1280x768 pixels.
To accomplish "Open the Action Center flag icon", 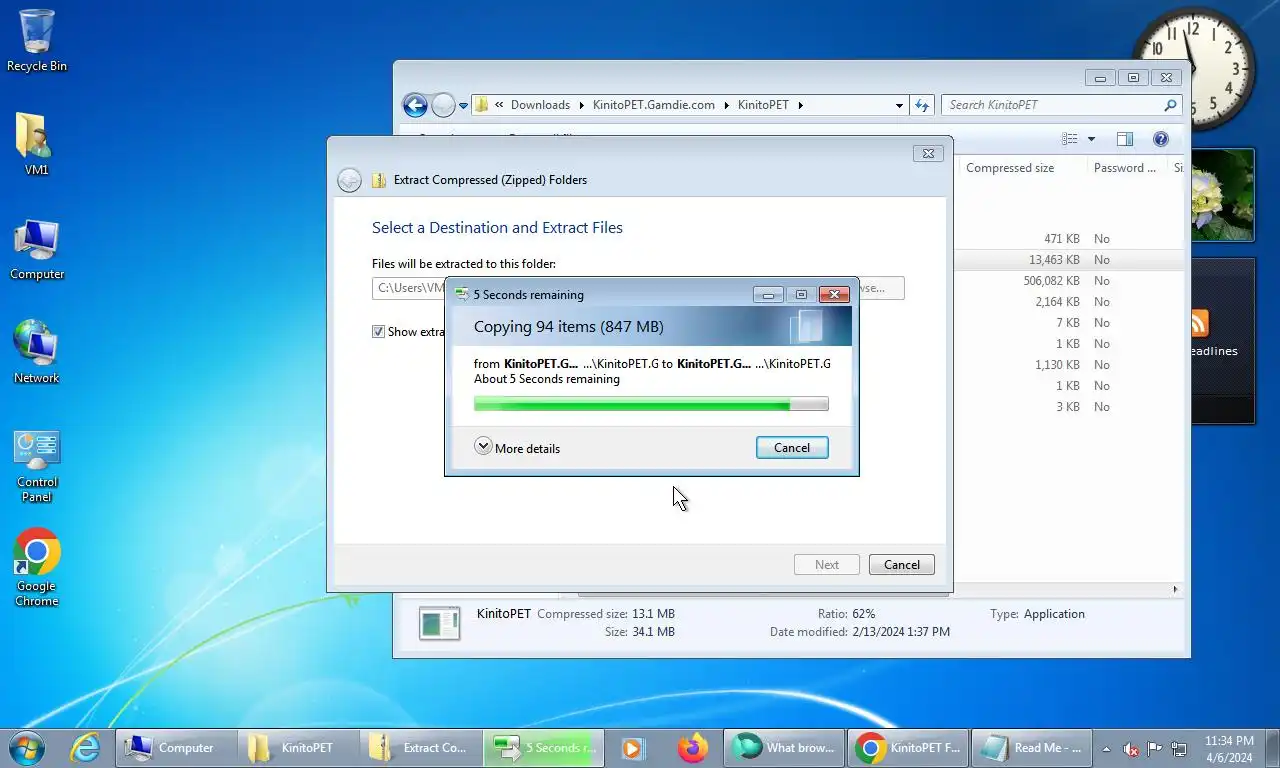I will [1155, 748].
